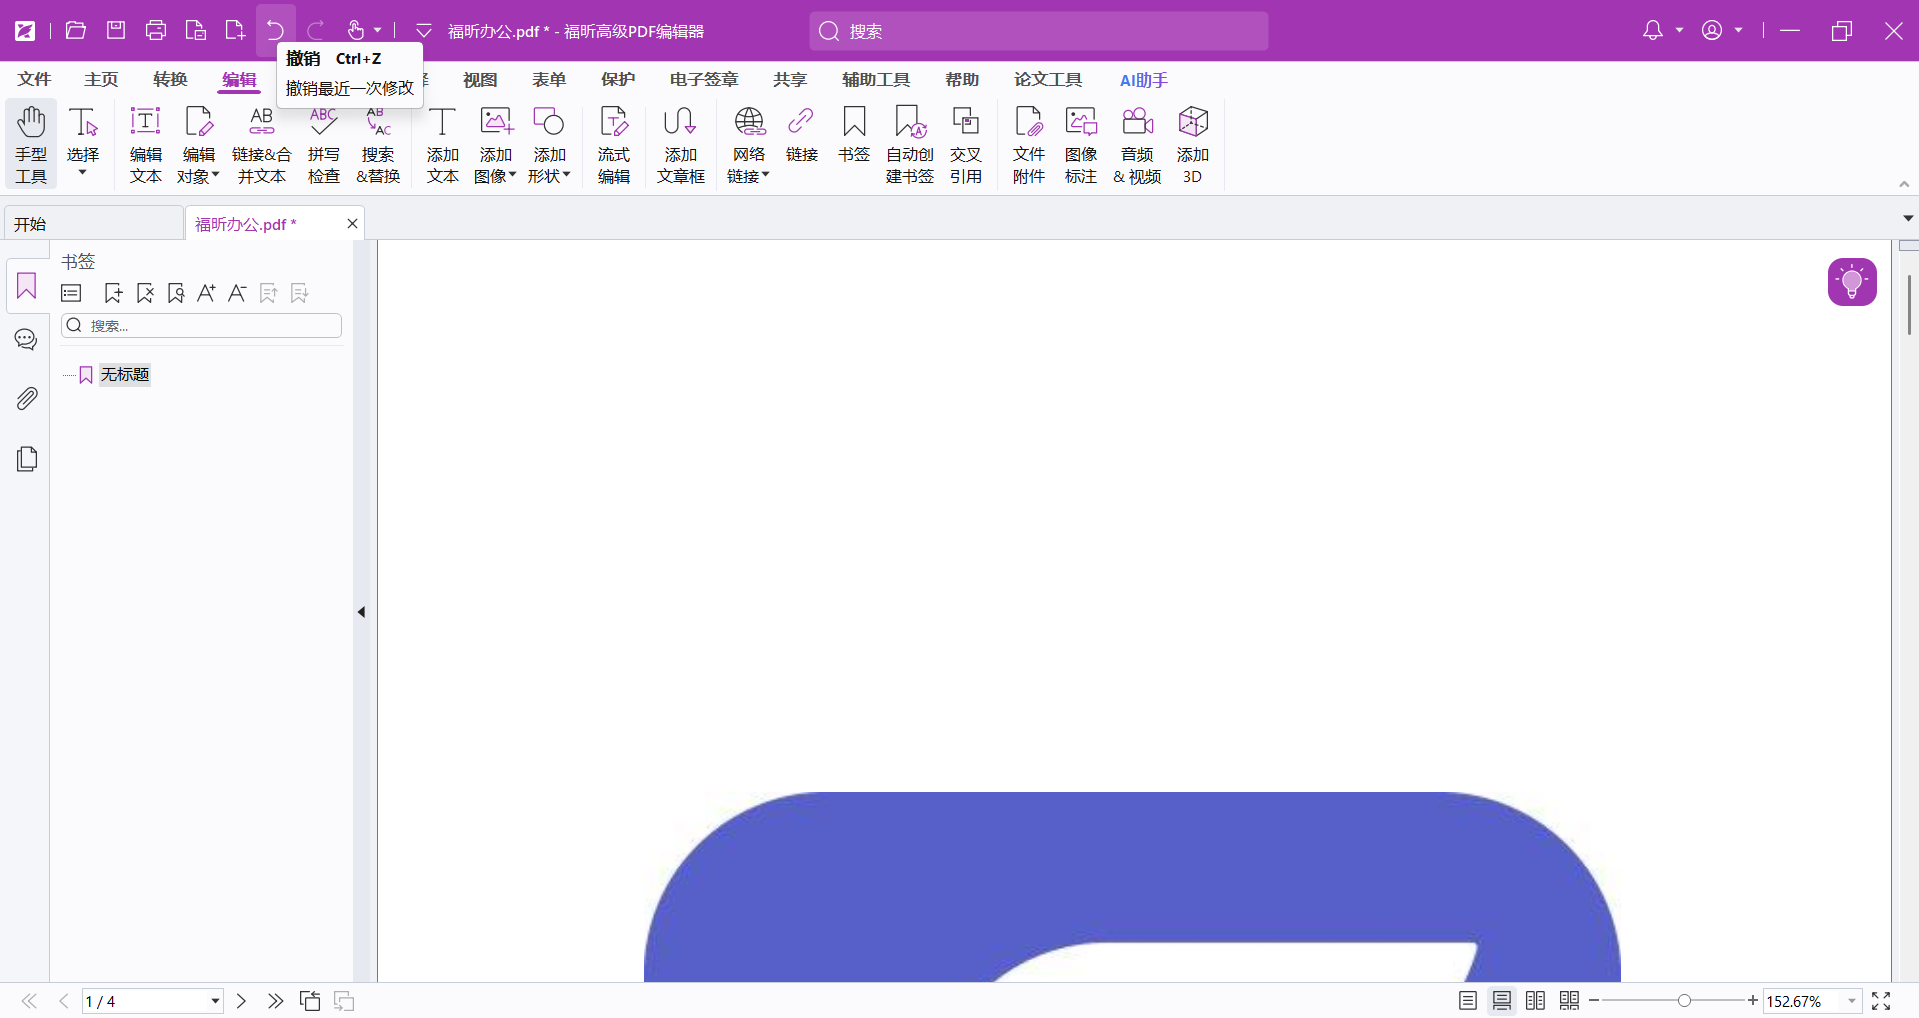Image resolution: width=1919 pixels, height=1018 pixels.
Task: Open the File Attachment (文件附件) tool
Action: click(x=1028, y=144)
